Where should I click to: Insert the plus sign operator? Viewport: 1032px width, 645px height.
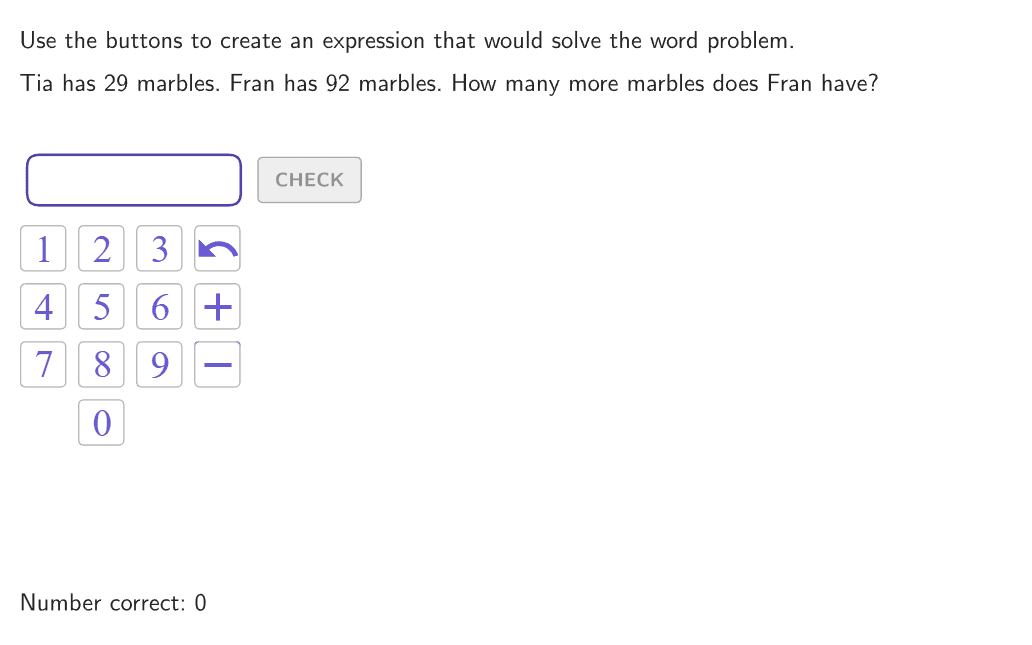click(217, 306)
